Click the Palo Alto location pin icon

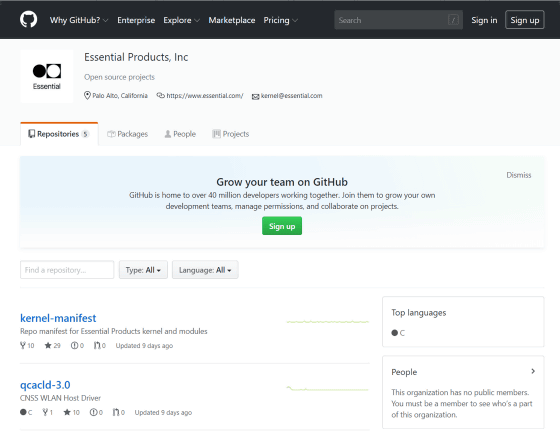coord(87,95)
